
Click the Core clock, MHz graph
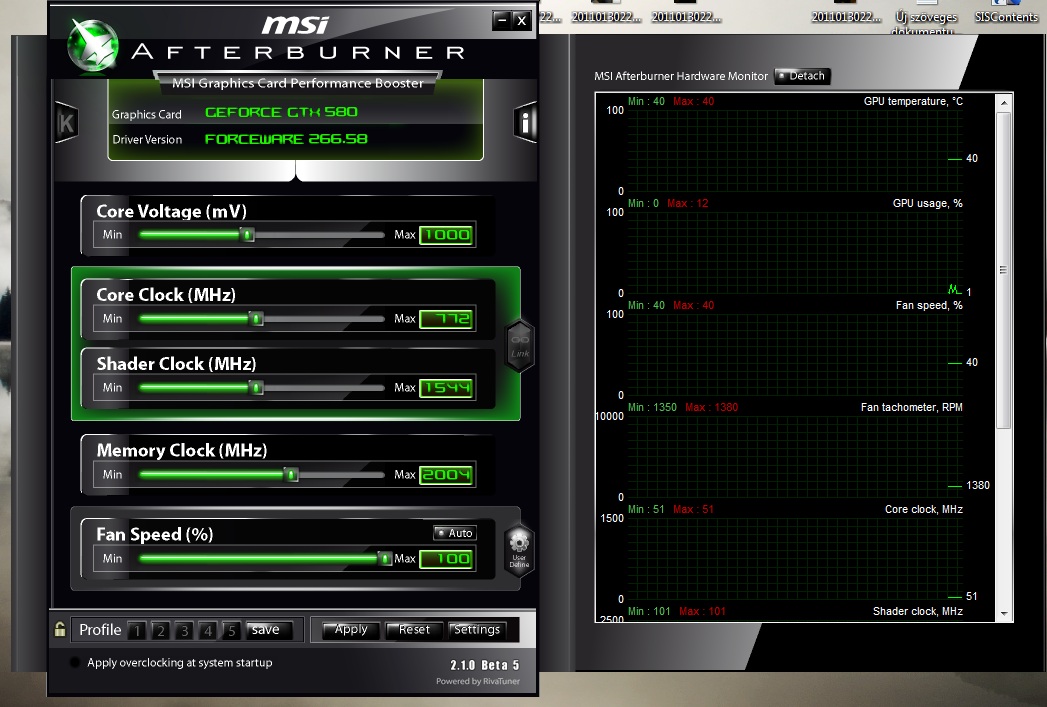(795, 559)
